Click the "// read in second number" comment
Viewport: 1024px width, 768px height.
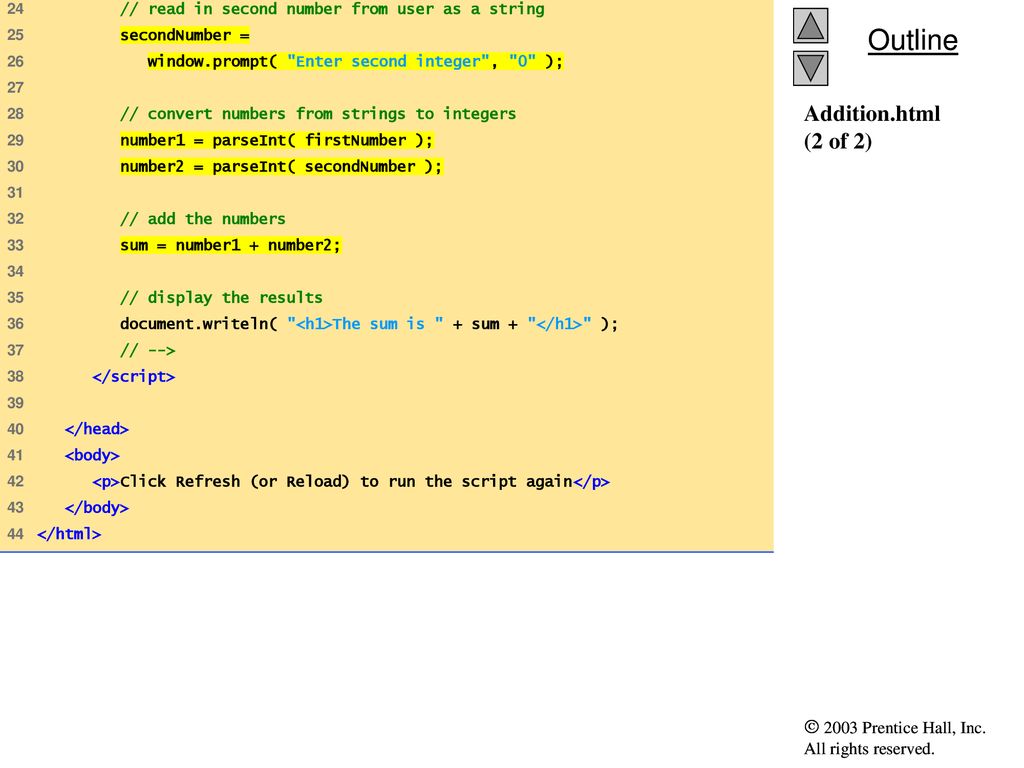click(x=332, y=9)
